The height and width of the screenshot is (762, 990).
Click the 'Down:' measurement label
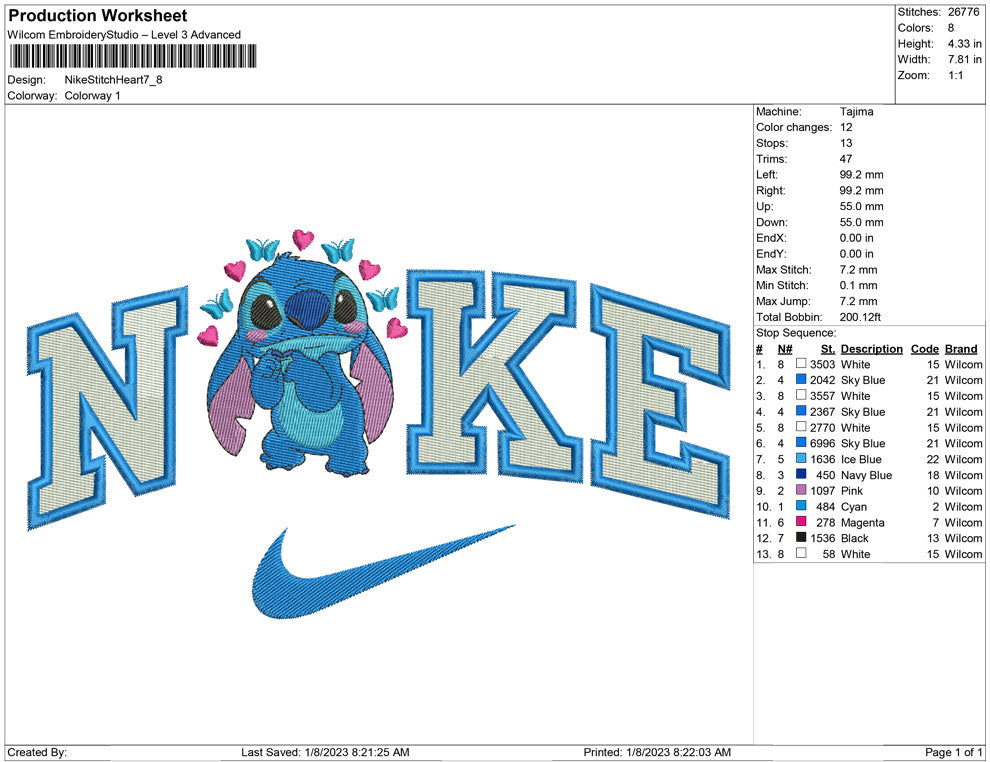click(x=772, y=222)
